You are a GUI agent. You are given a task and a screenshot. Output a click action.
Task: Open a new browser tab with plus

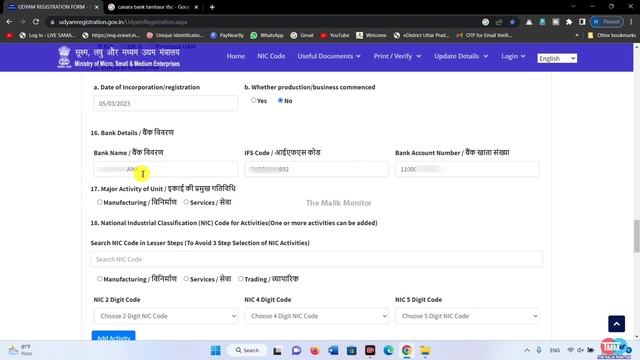212,7
